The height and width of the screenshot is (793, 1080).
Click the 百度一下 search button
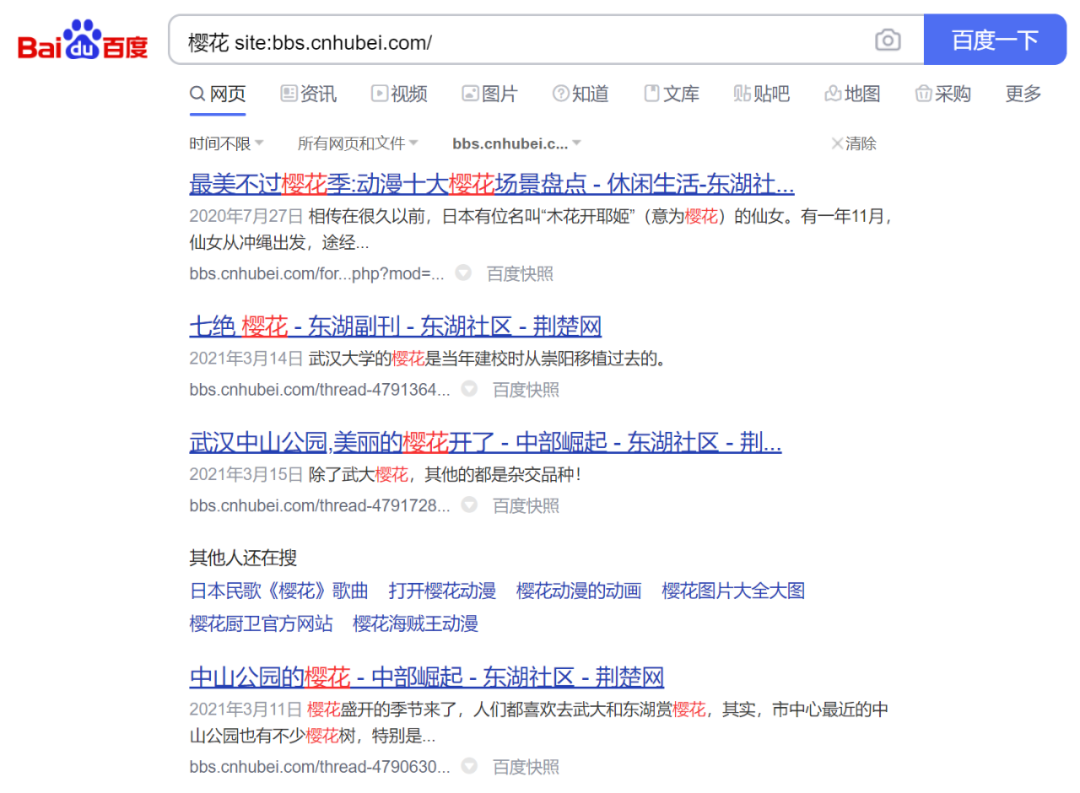[995, 40]
